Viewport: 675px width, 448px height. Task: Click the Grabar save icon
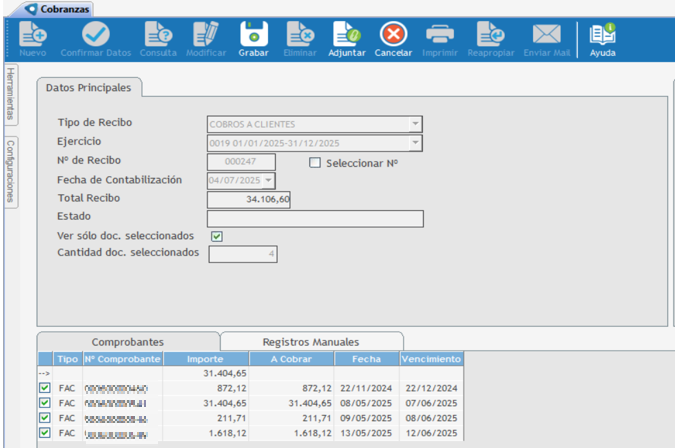[x=253, y=35]
